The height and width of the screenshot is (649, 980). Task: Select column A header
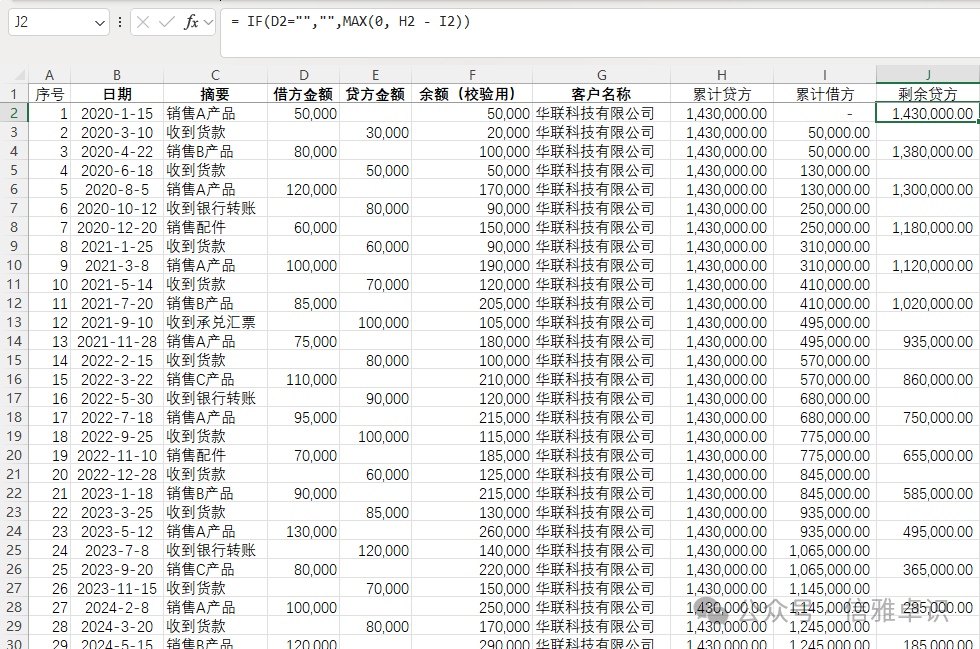tap(49, 75)
